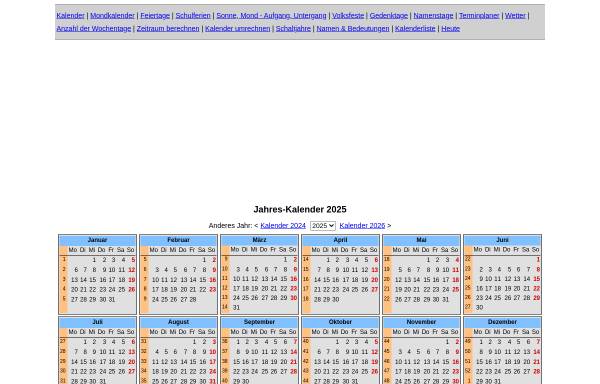Open the Terminplaner link
Viewport: 600px width, 384px height.
point(479,16)
